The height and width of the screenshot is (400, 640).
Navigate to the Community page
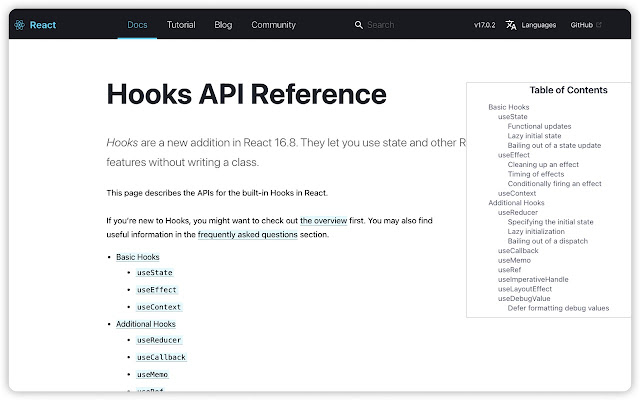pyautogui.click(x=273, y=25)
